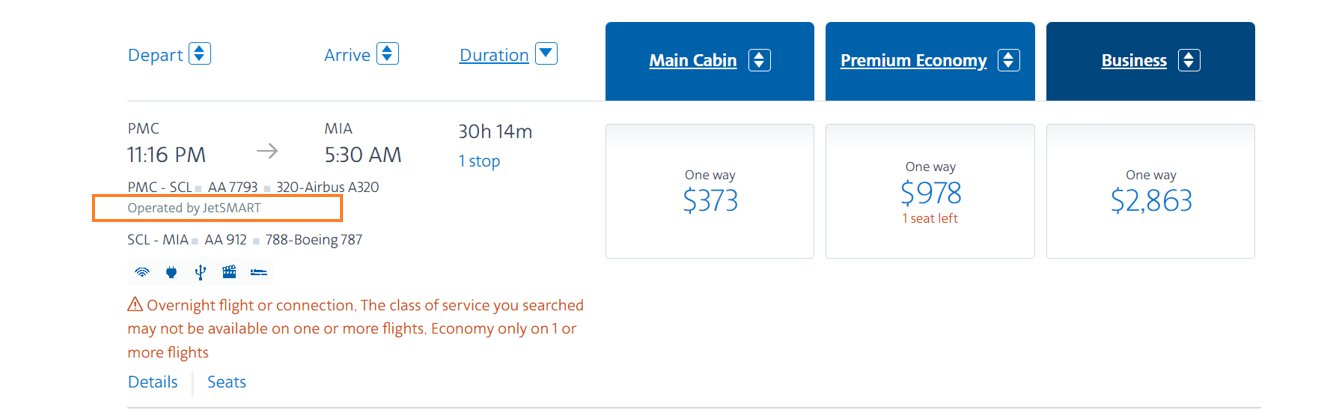Click the in-flight entertainment clapperboard icon

click(229, 272)
